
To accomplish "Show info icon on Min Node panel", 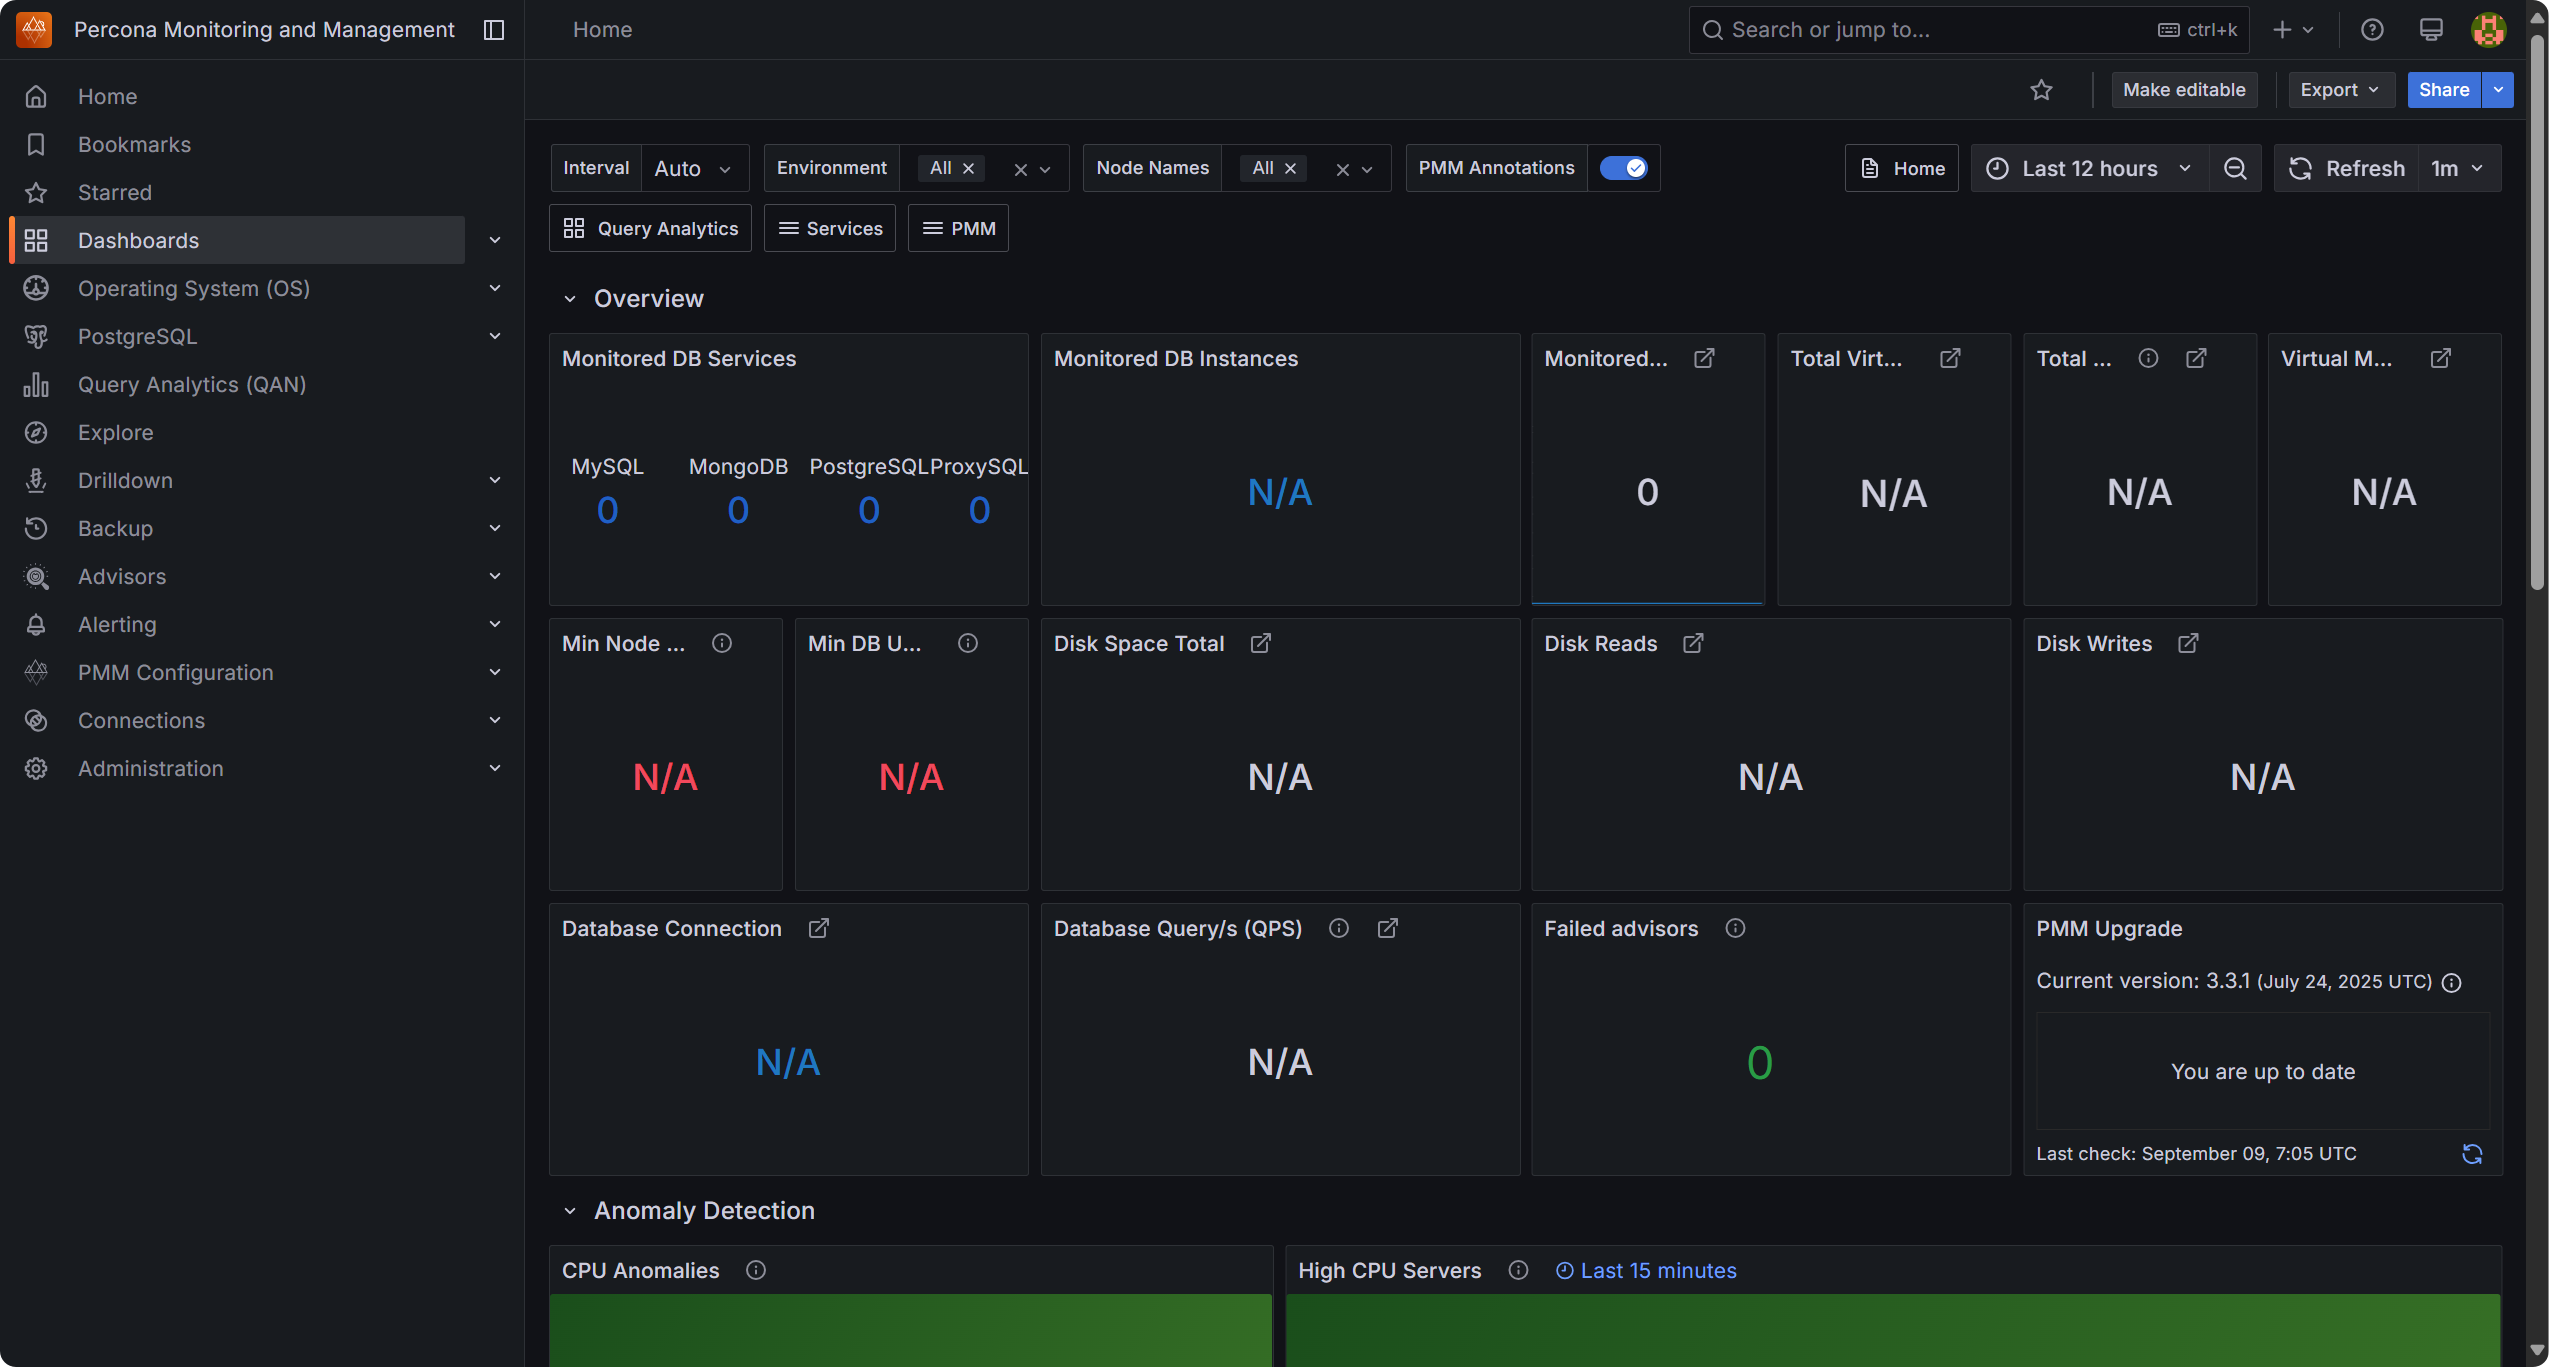I will (x=722, y=643).
